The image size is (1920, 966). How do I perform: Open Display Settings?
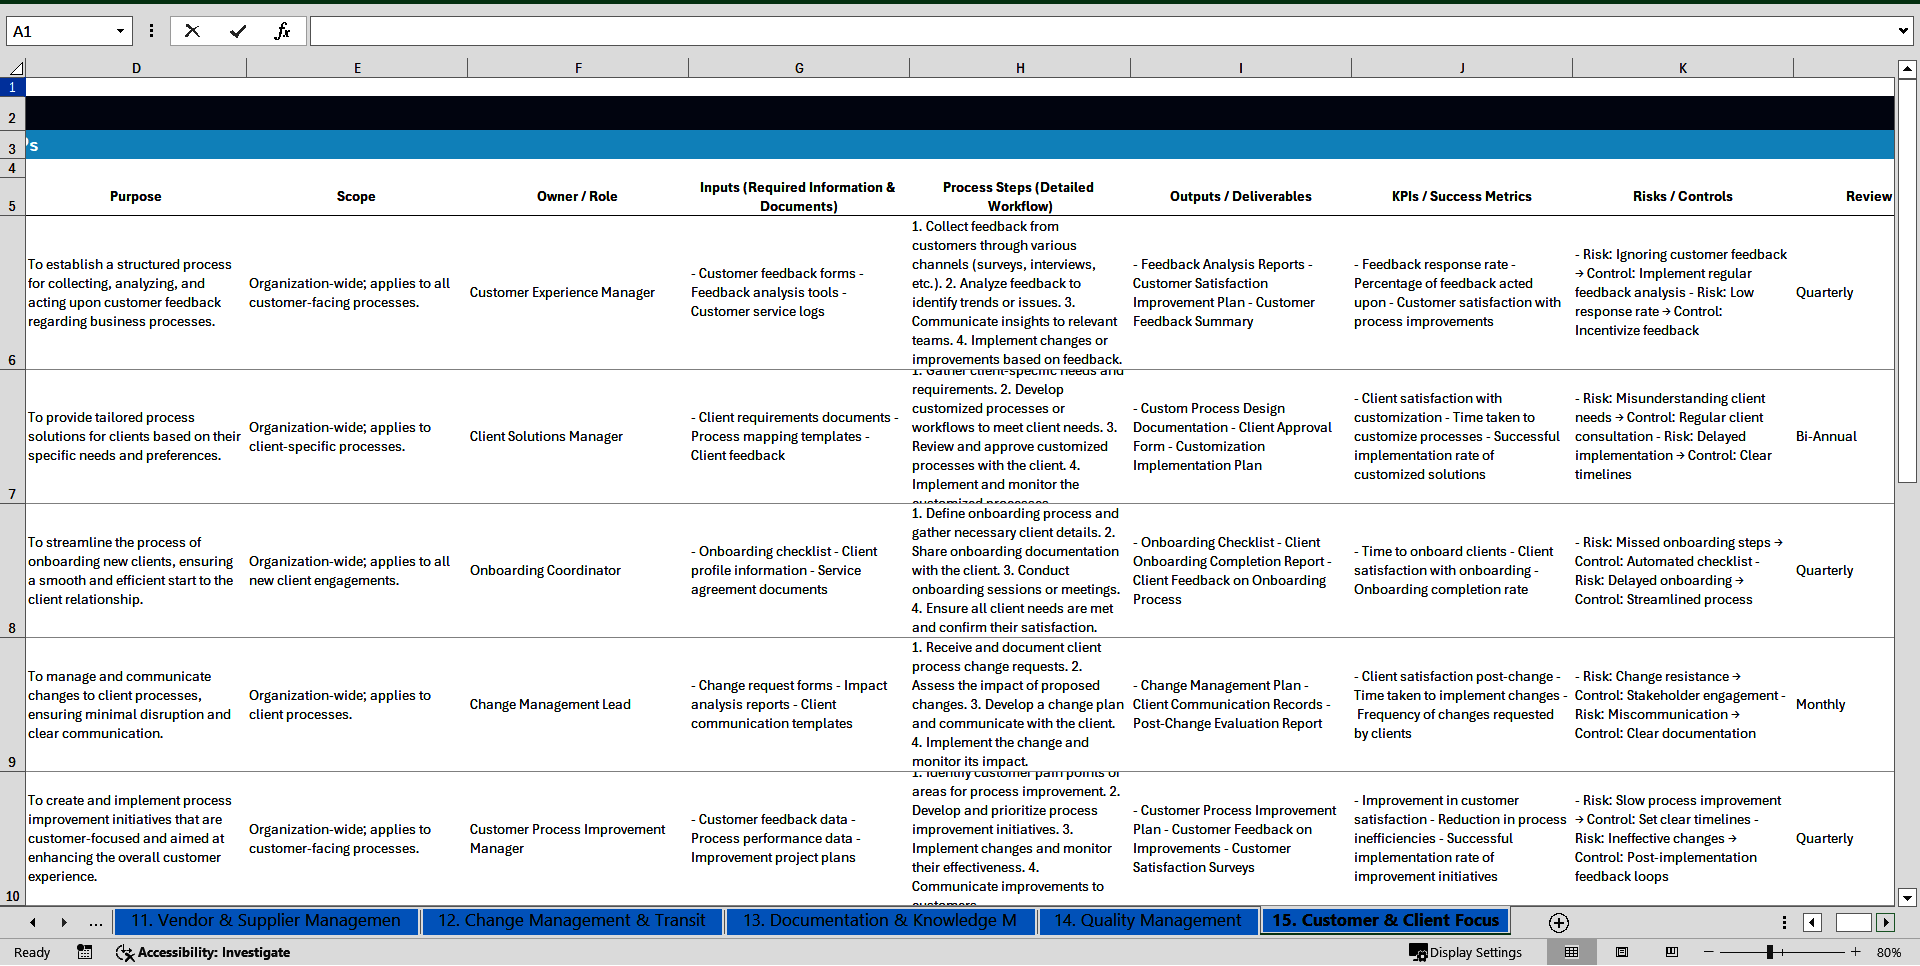click(x=1466, y=952)
